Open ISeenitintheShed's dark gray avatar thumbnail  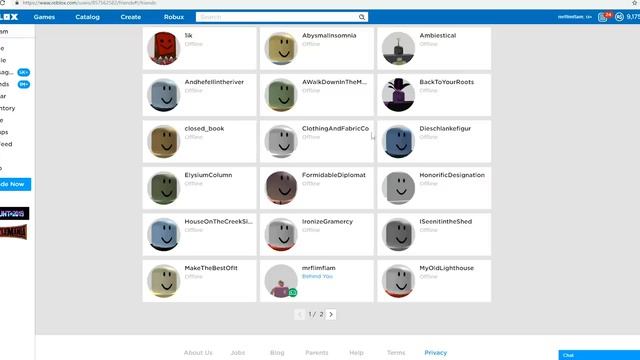(x=398, y=235)
